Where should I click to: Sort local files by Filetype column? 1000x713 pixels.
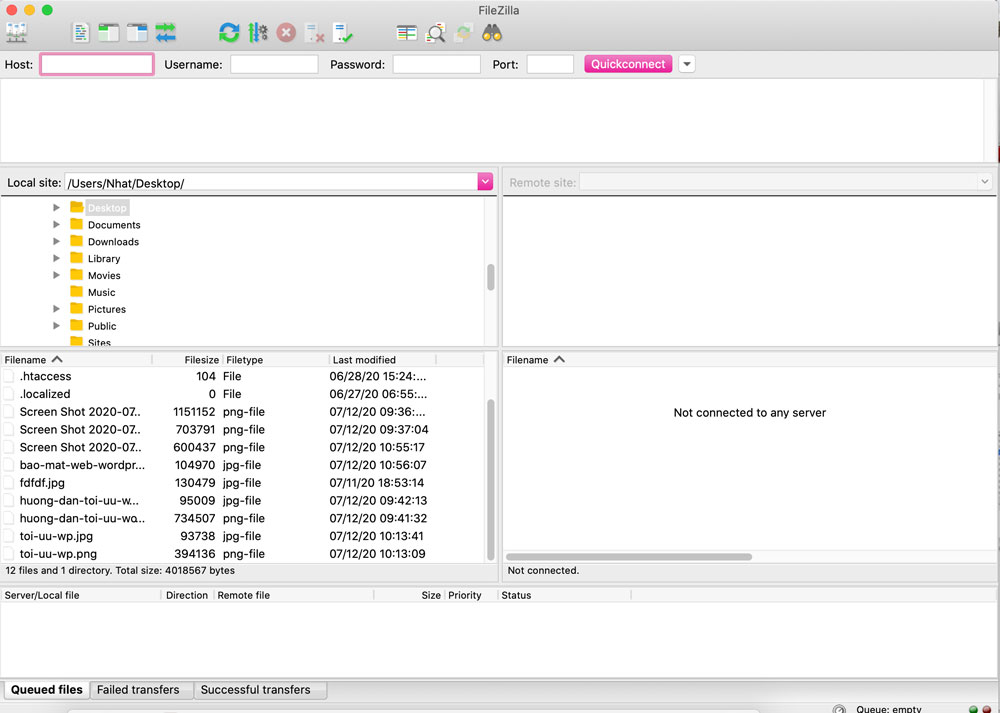tap(276, 360)
